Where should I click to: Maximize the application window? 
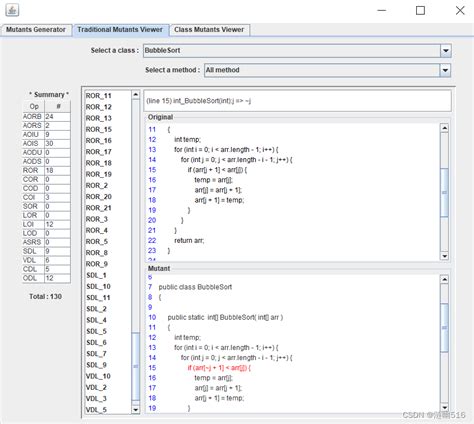pyautogui.click(x=420, y=10)
